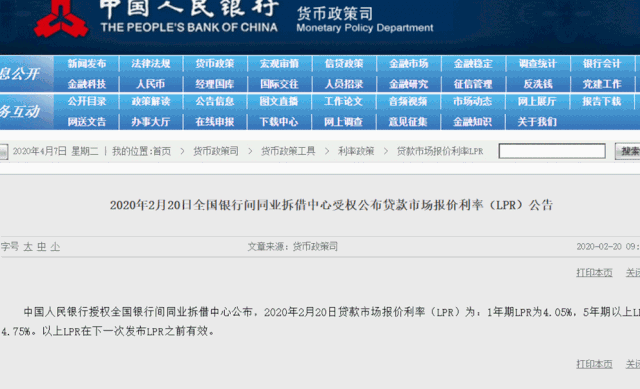Set font size to 小
The width and height of the screenshot is (640, 389).
click(55, 247)
